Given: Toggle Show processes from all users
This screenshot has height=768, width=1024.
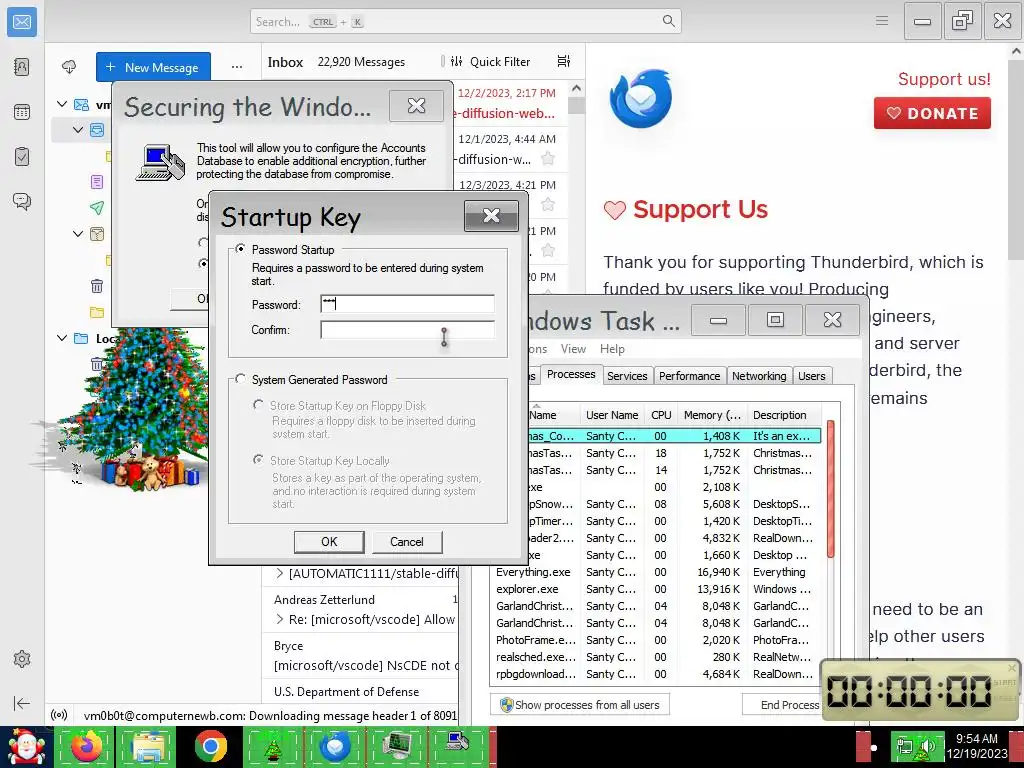Looking at the screenshot, I should [580, 705].
